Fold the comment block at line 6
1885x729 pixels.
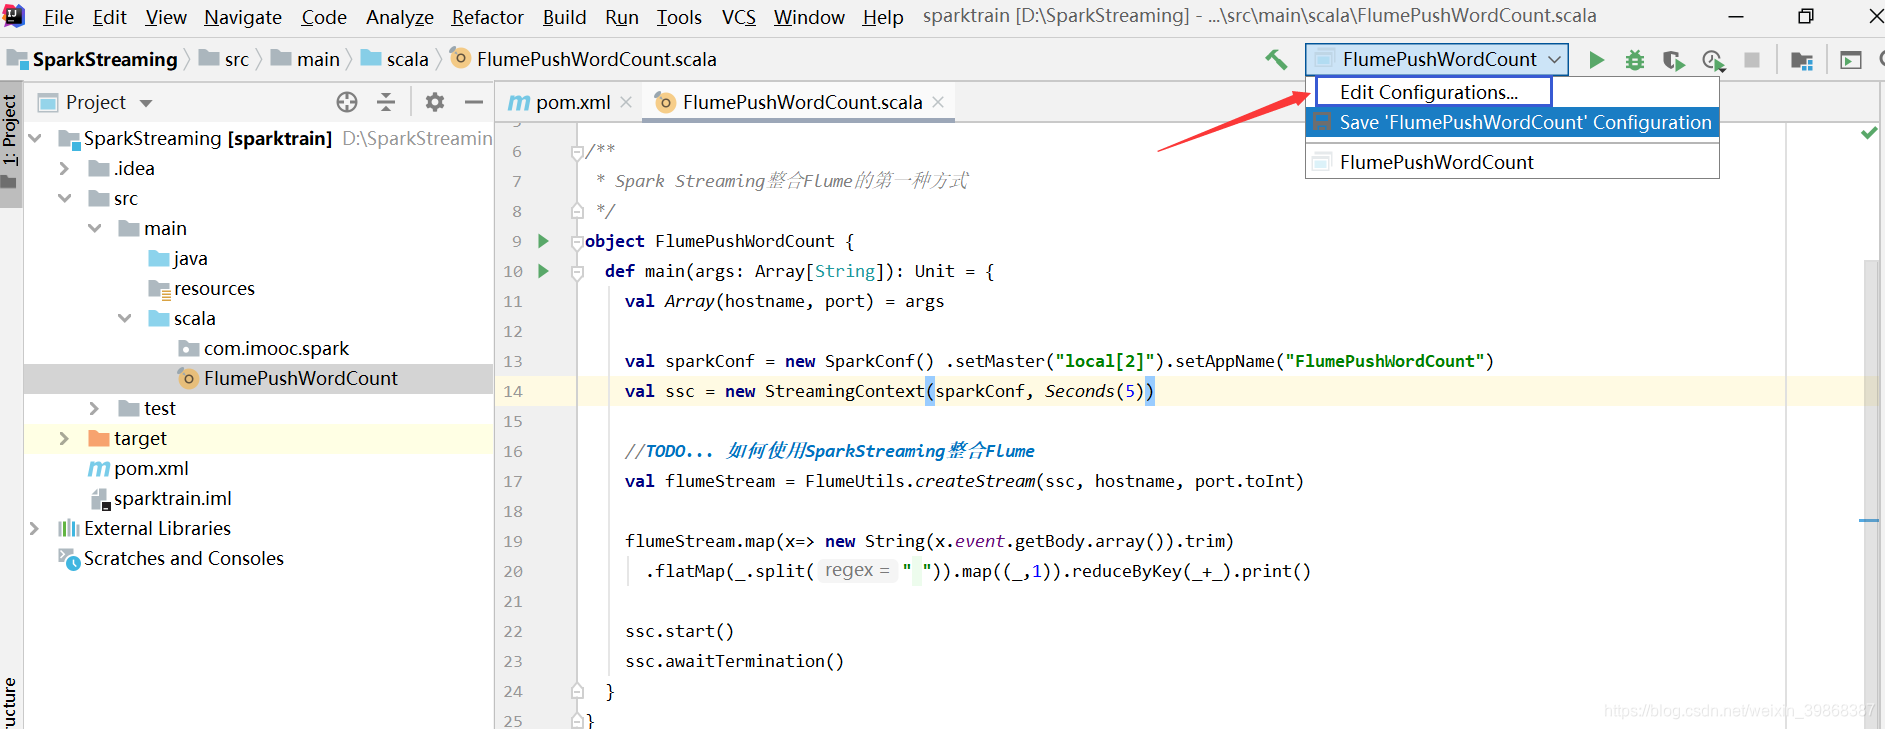tap(577, 152)
